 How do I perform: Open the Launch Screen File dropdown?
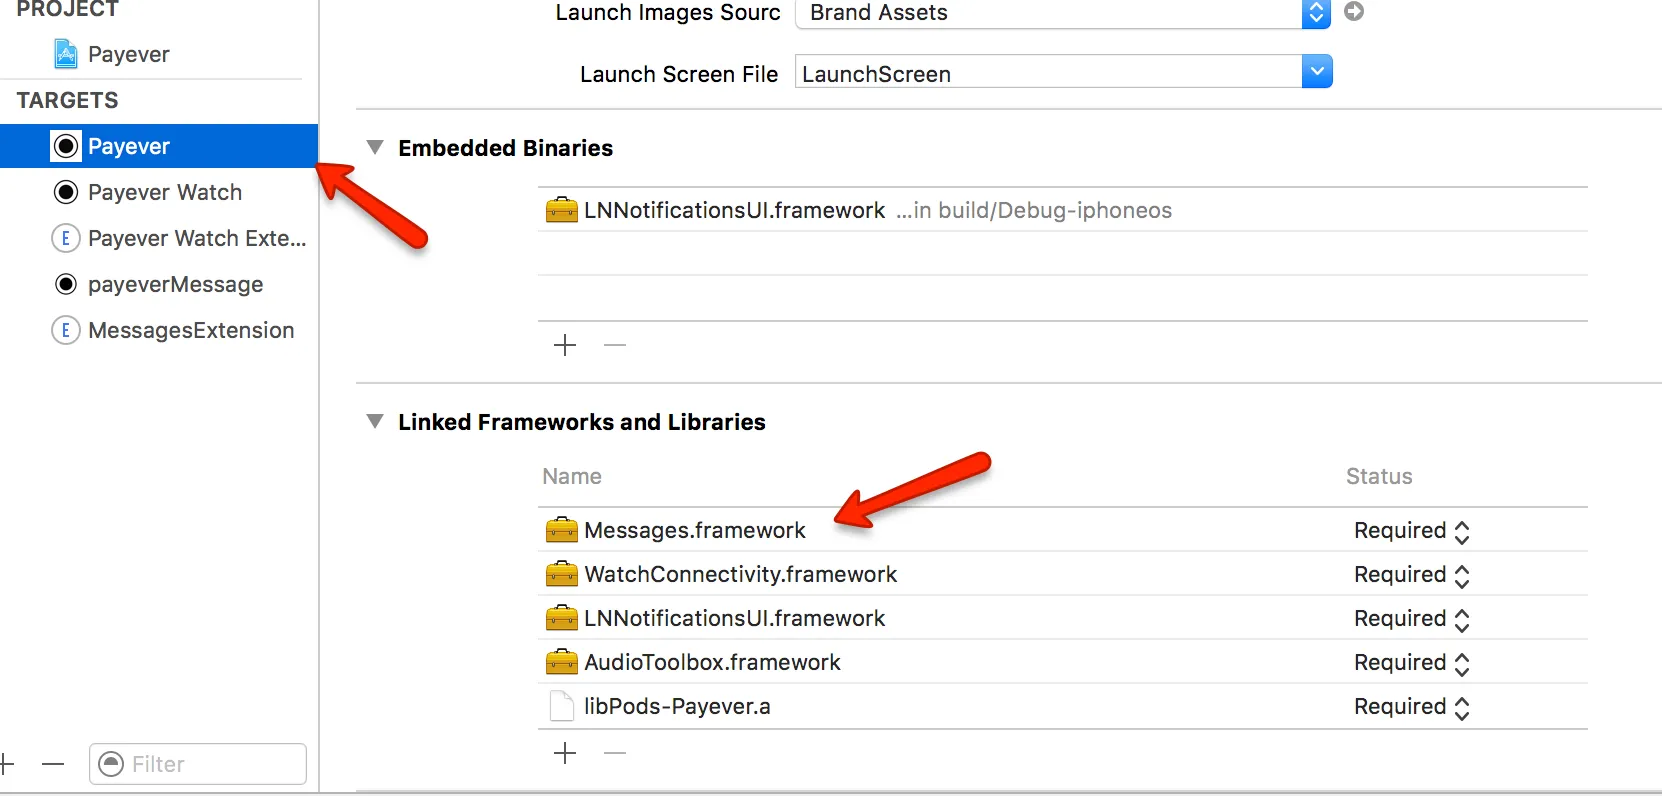1317,71
